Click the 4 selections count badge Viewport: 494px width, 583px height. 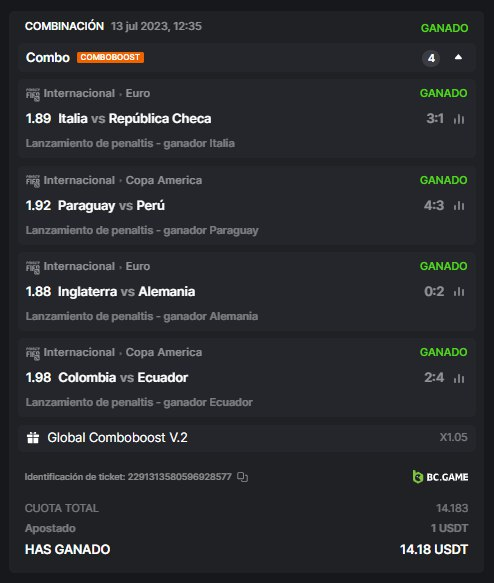pos(431,58)
